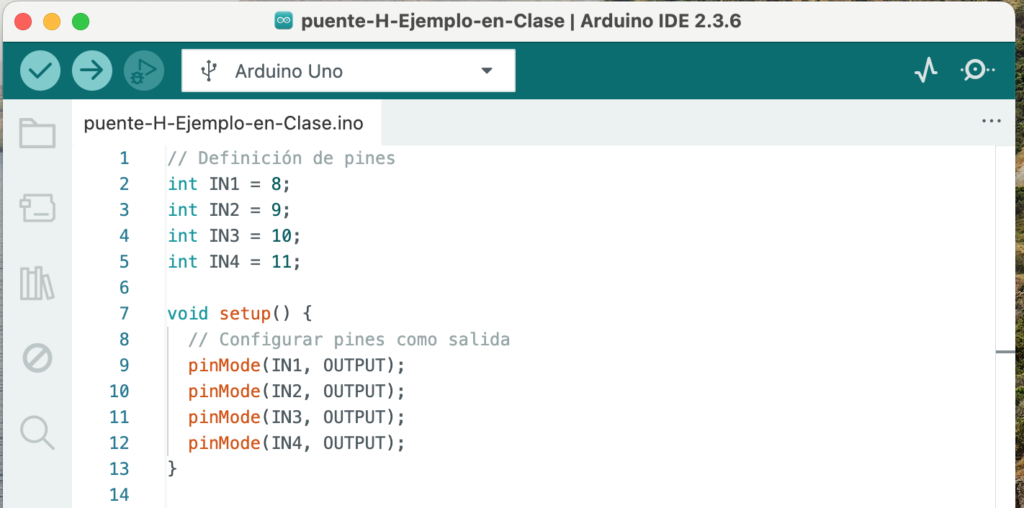
Task: Click the line 'int IN1 = 8;'
Action: [x=229, y=184]
